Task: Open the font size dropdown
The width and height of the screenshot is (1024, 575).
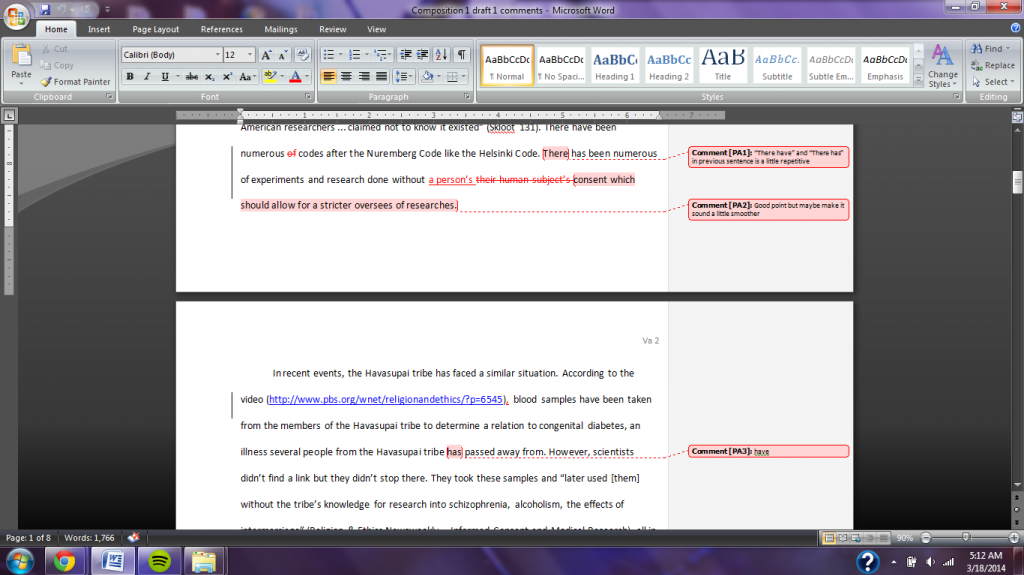Action: [250, 55]
